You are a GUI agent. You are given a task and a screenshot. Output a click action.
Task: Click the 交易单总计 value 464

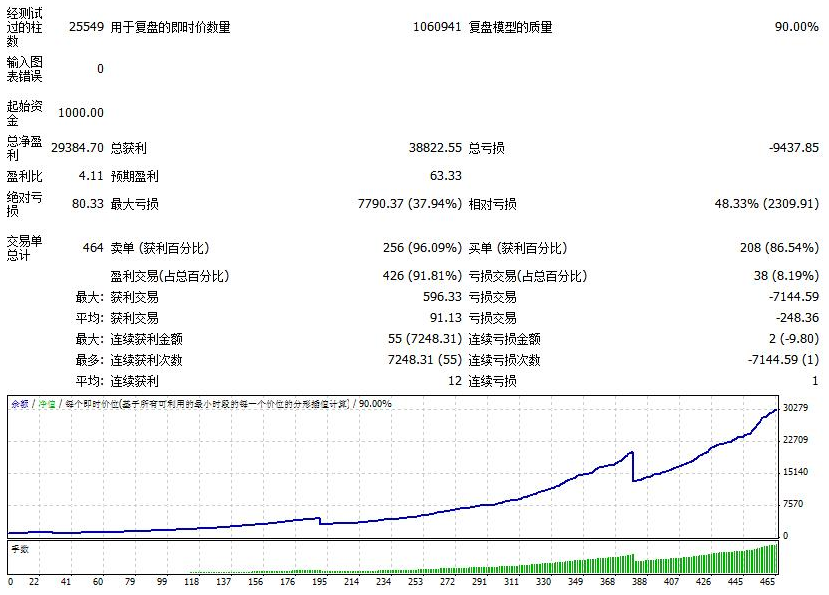coord(92,248)
